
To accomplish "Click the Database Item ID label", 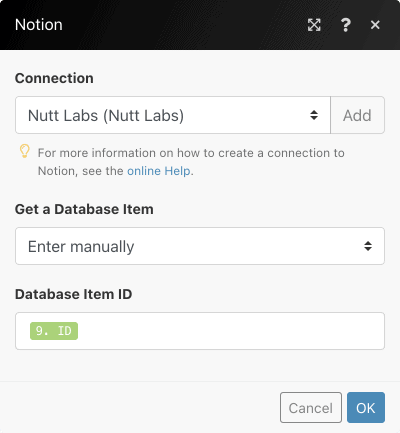I will point(74,294).
